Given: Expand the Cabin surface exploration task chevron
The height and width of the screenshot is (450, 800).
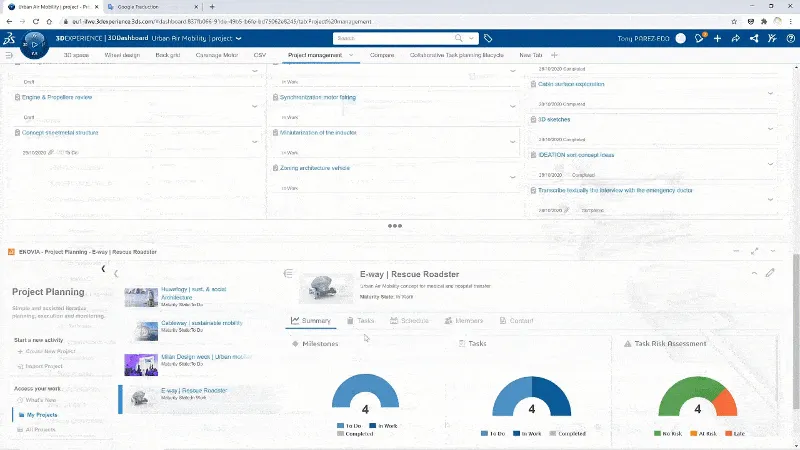Looking at the screenshot, I should [769, 93].
